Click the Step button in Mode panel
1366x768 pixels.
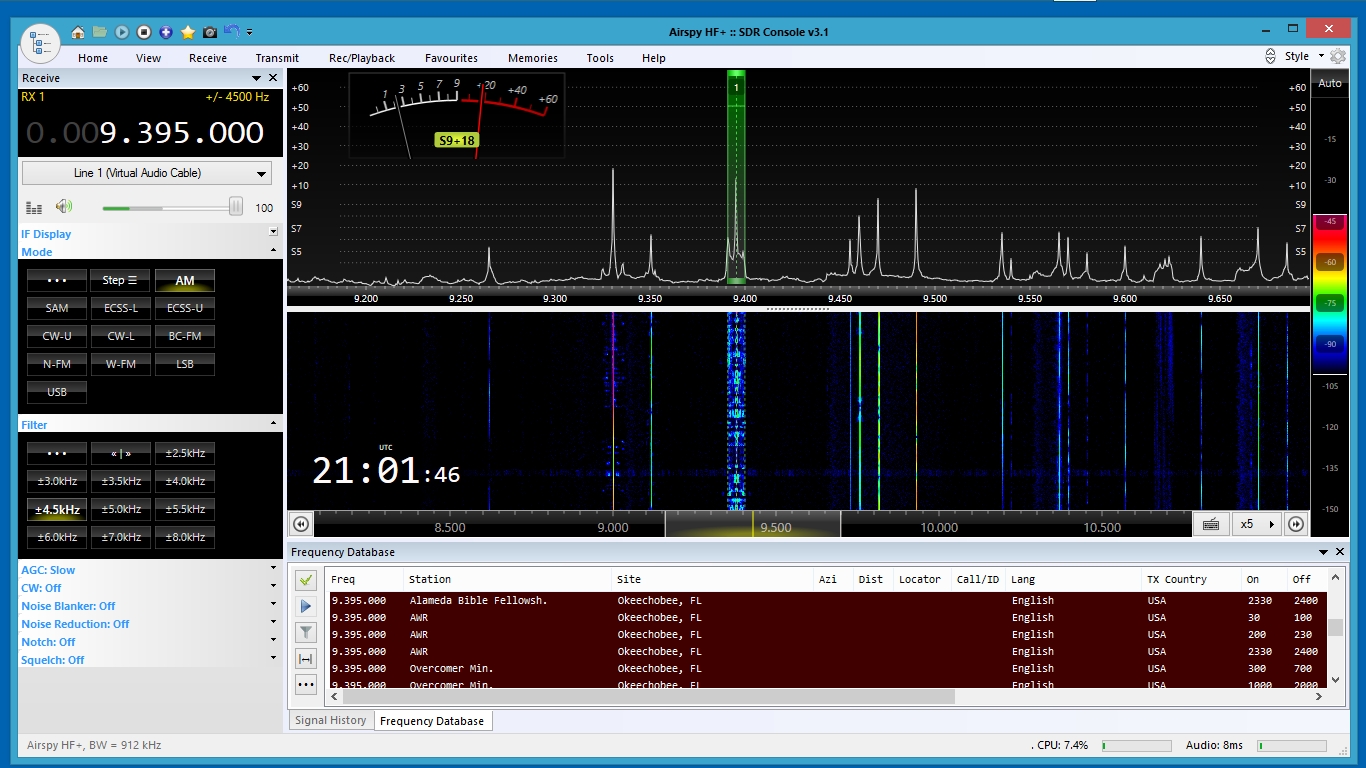coord(121,280)
